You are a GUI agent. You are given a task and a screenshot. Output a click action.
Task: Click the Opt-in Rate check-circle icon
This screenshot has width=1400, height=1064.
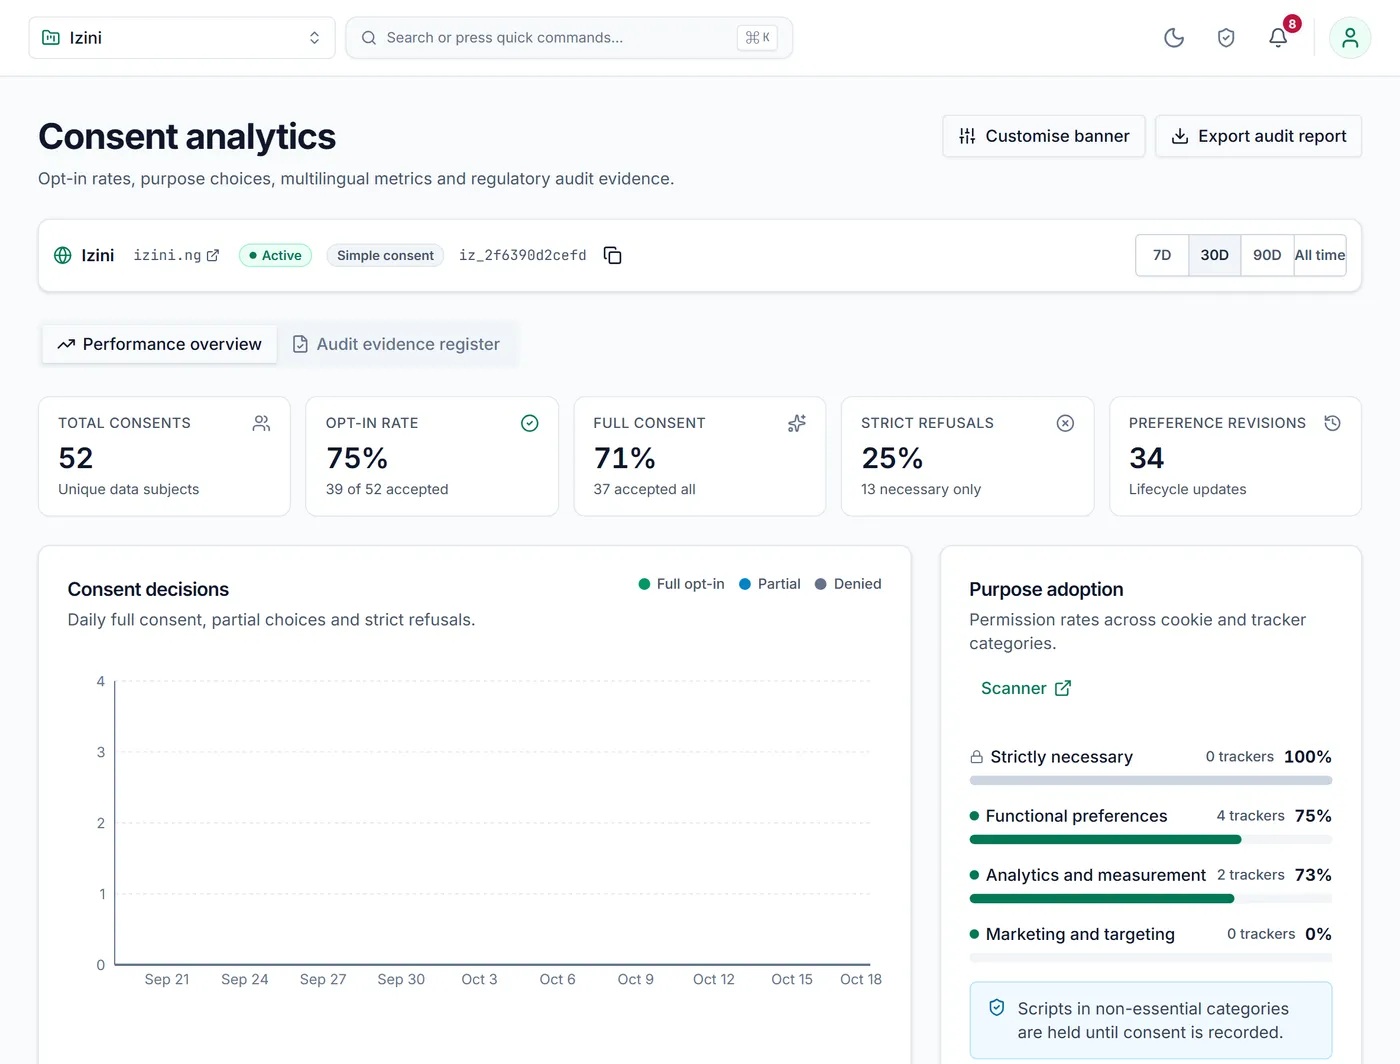point(530,423)
